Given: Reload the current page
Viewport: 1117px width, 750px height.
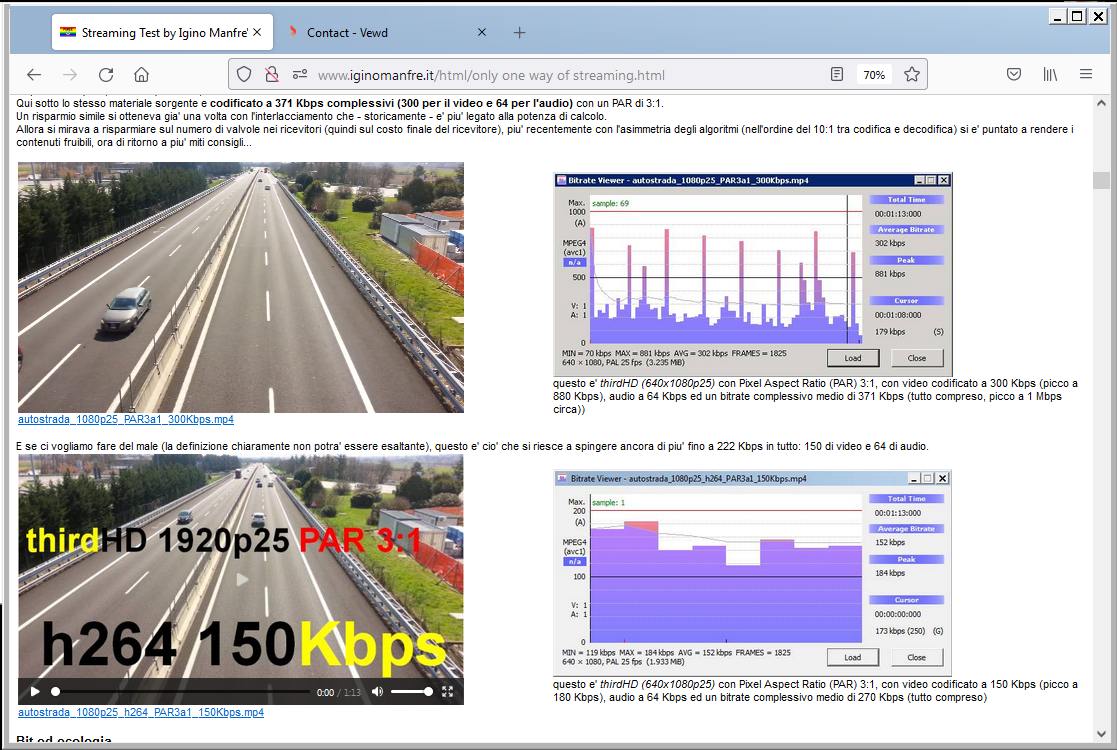Looking at the screenshot, I should coord(106,75).
